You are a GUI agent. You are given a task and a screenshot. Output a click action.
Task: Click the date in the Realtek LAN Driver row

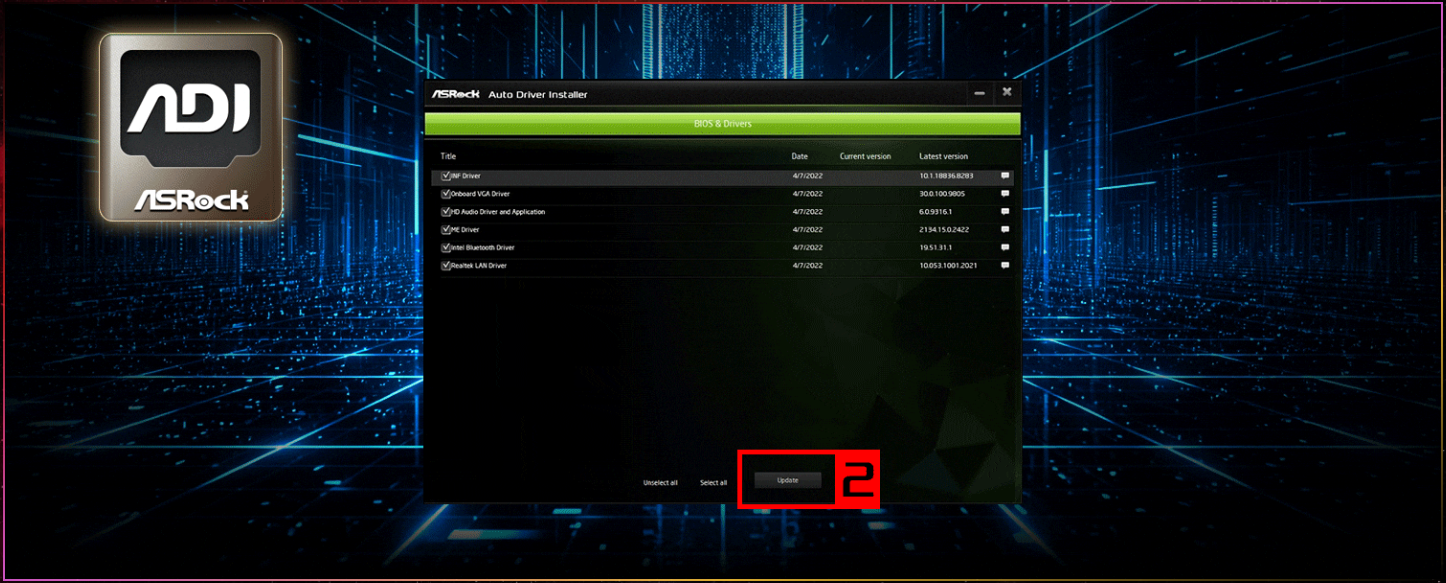point(807,265)
